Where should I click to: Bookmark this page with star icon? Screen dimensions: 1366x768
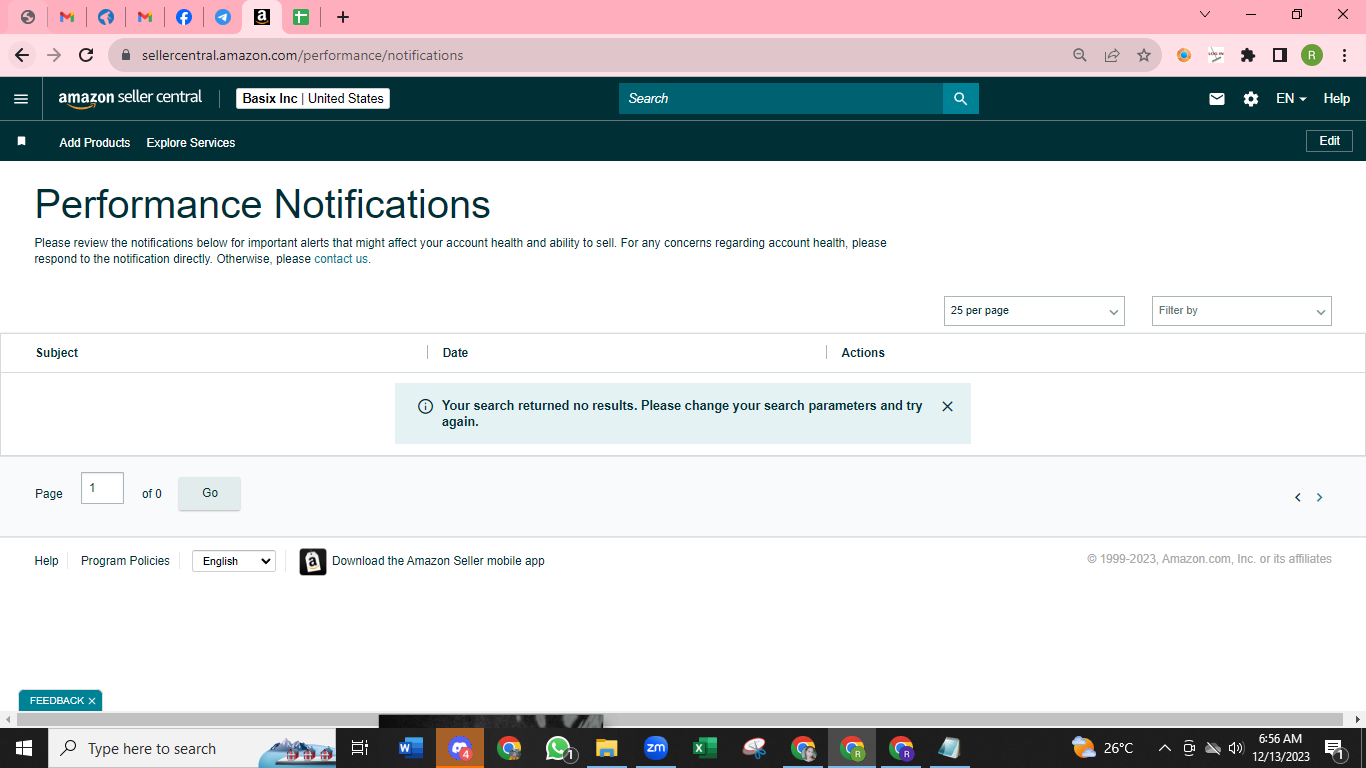1144,55
